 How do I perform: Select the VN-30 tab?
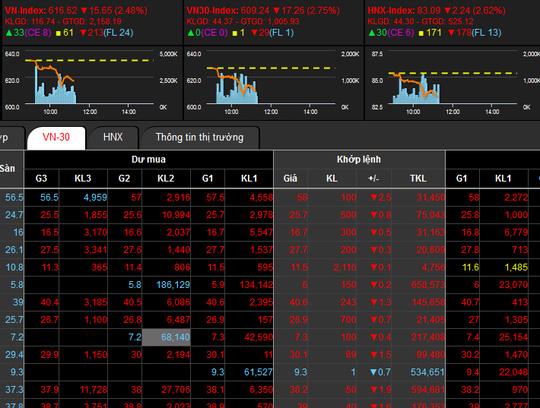coord(56,137)
